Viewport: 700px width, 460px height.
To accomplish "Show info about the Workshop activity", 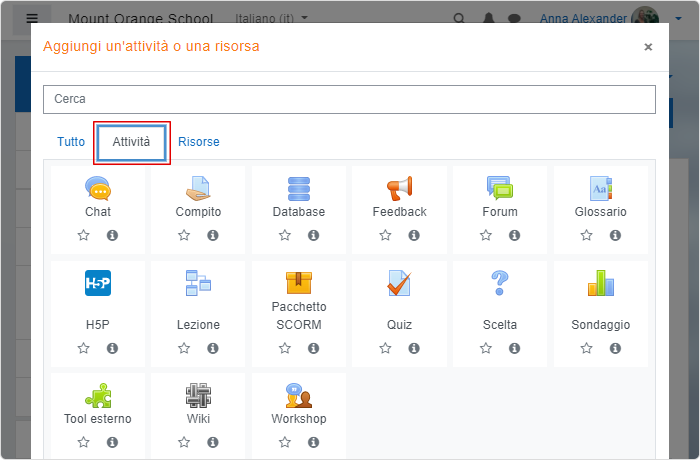I will click(313, 442).
